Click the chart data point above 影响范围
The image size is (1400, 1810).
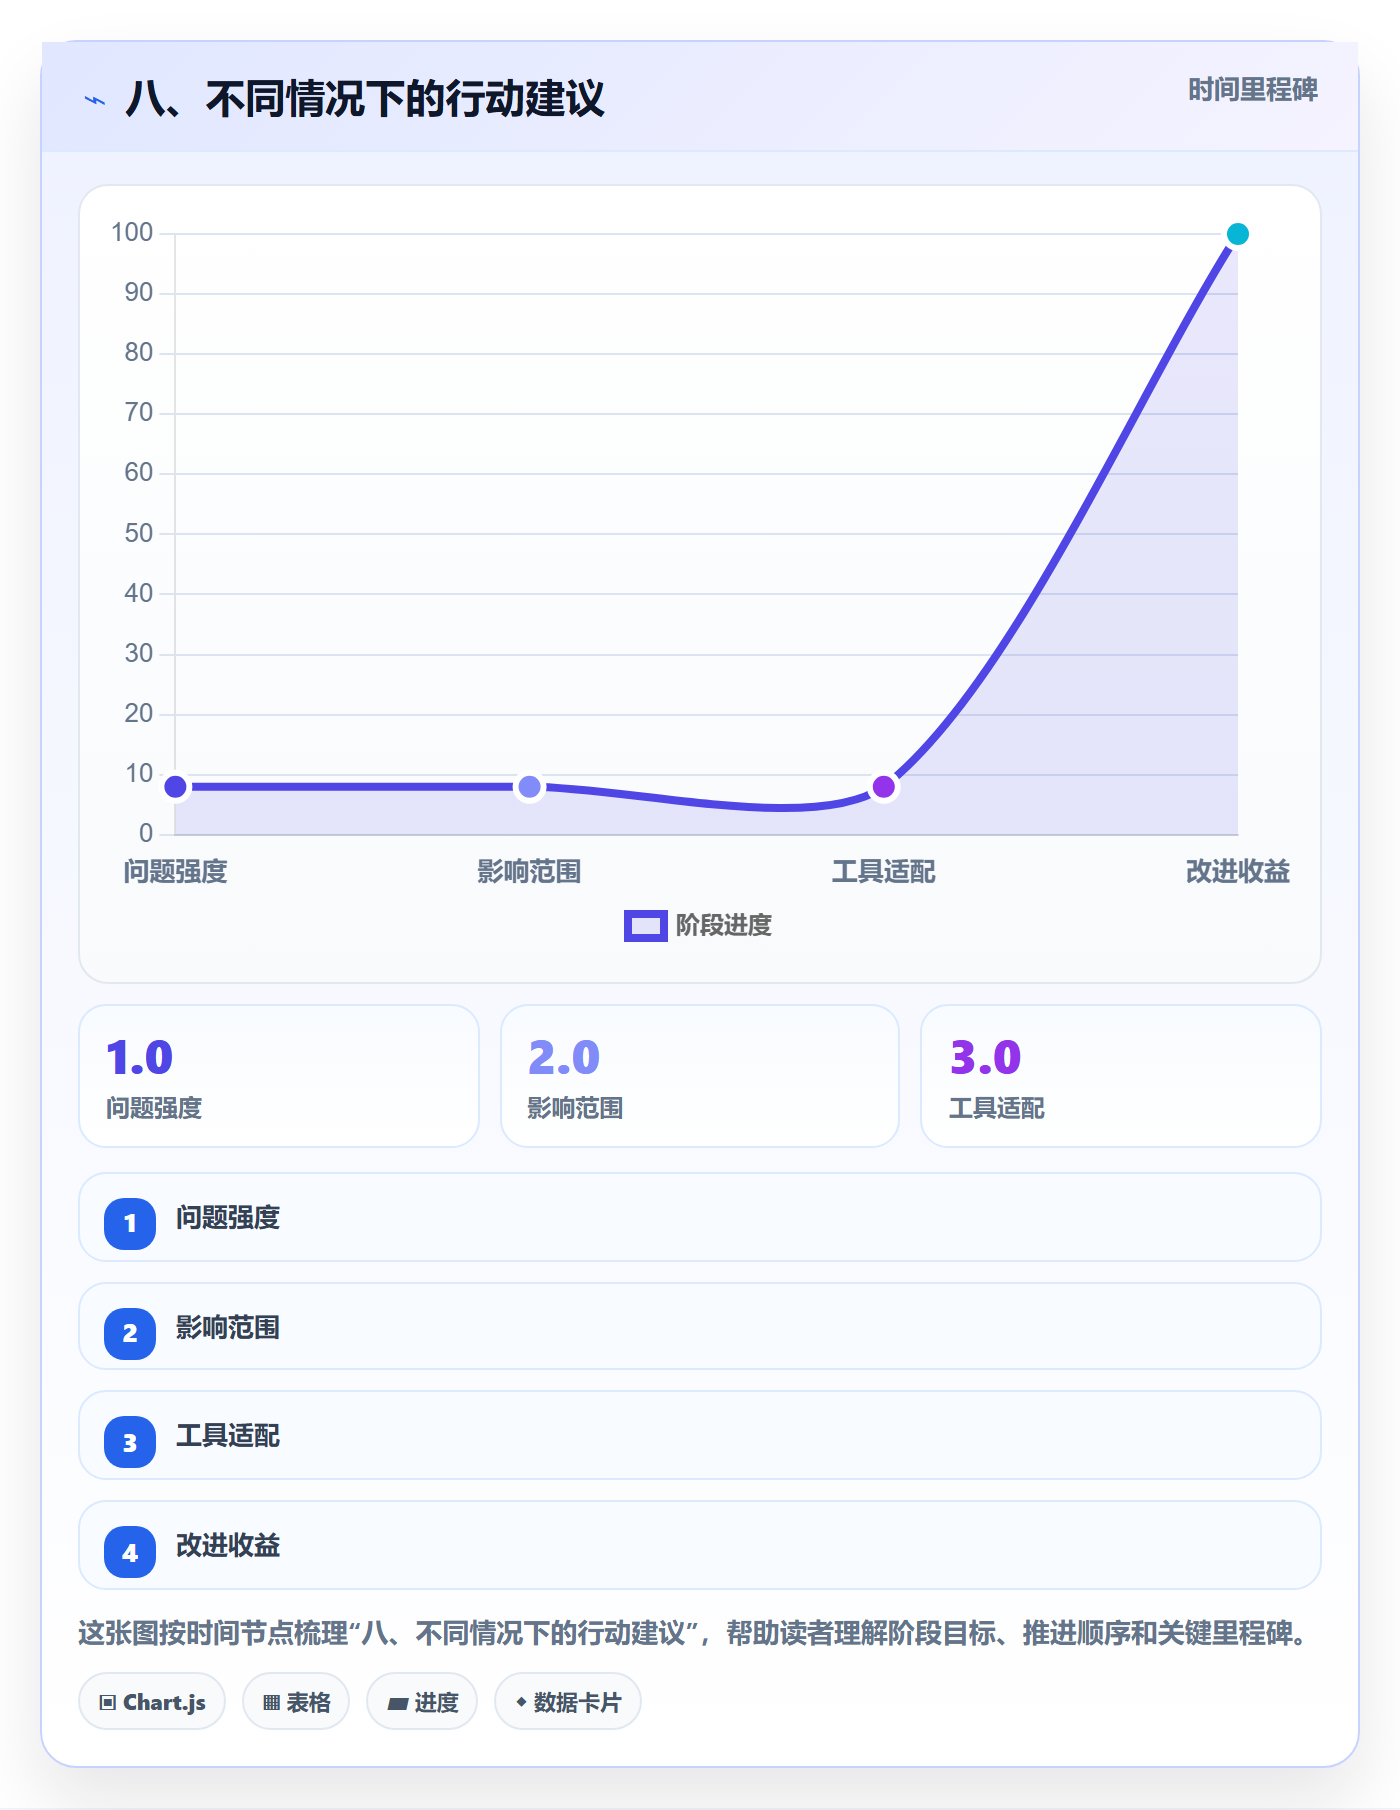click(x=529, y=787)
